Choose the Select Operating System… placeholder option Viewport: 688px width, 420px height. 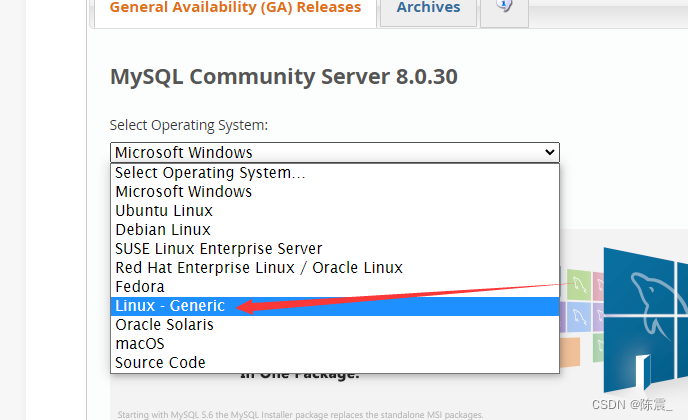[335, 173]
